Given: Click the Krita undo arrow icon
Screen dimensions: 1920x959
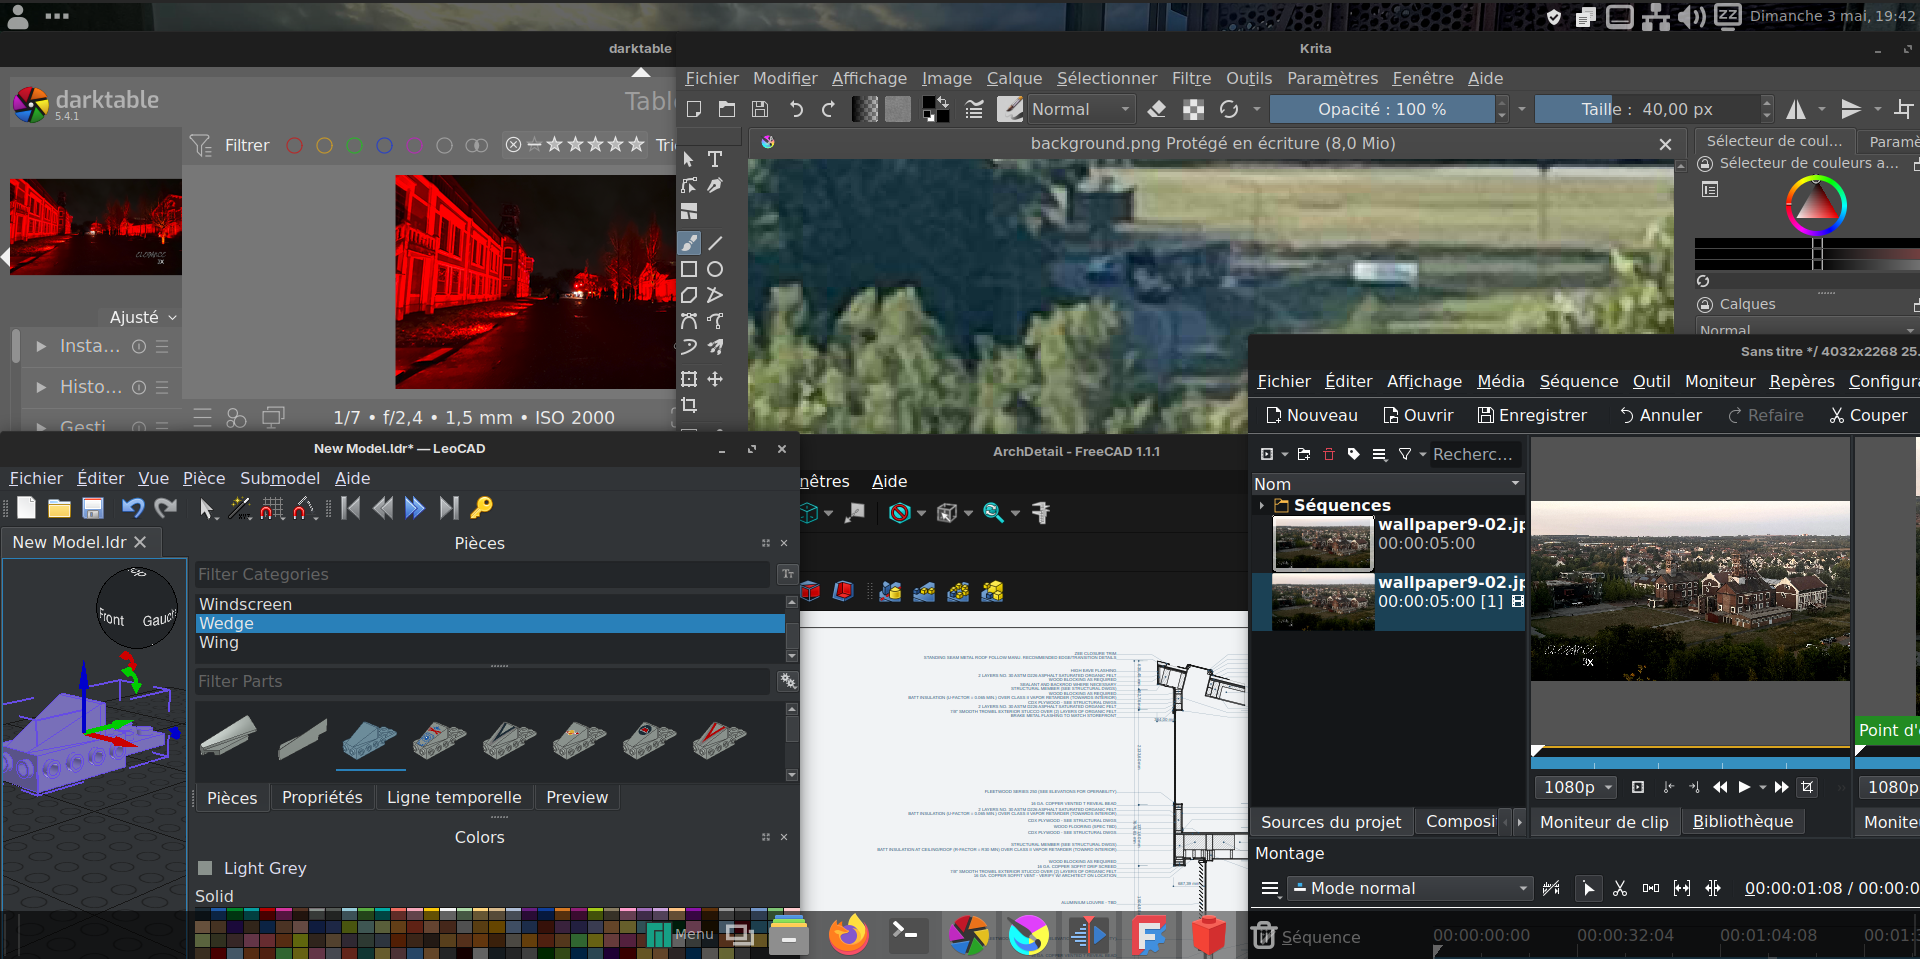Looking at the screenshot, I should point(796,109).
